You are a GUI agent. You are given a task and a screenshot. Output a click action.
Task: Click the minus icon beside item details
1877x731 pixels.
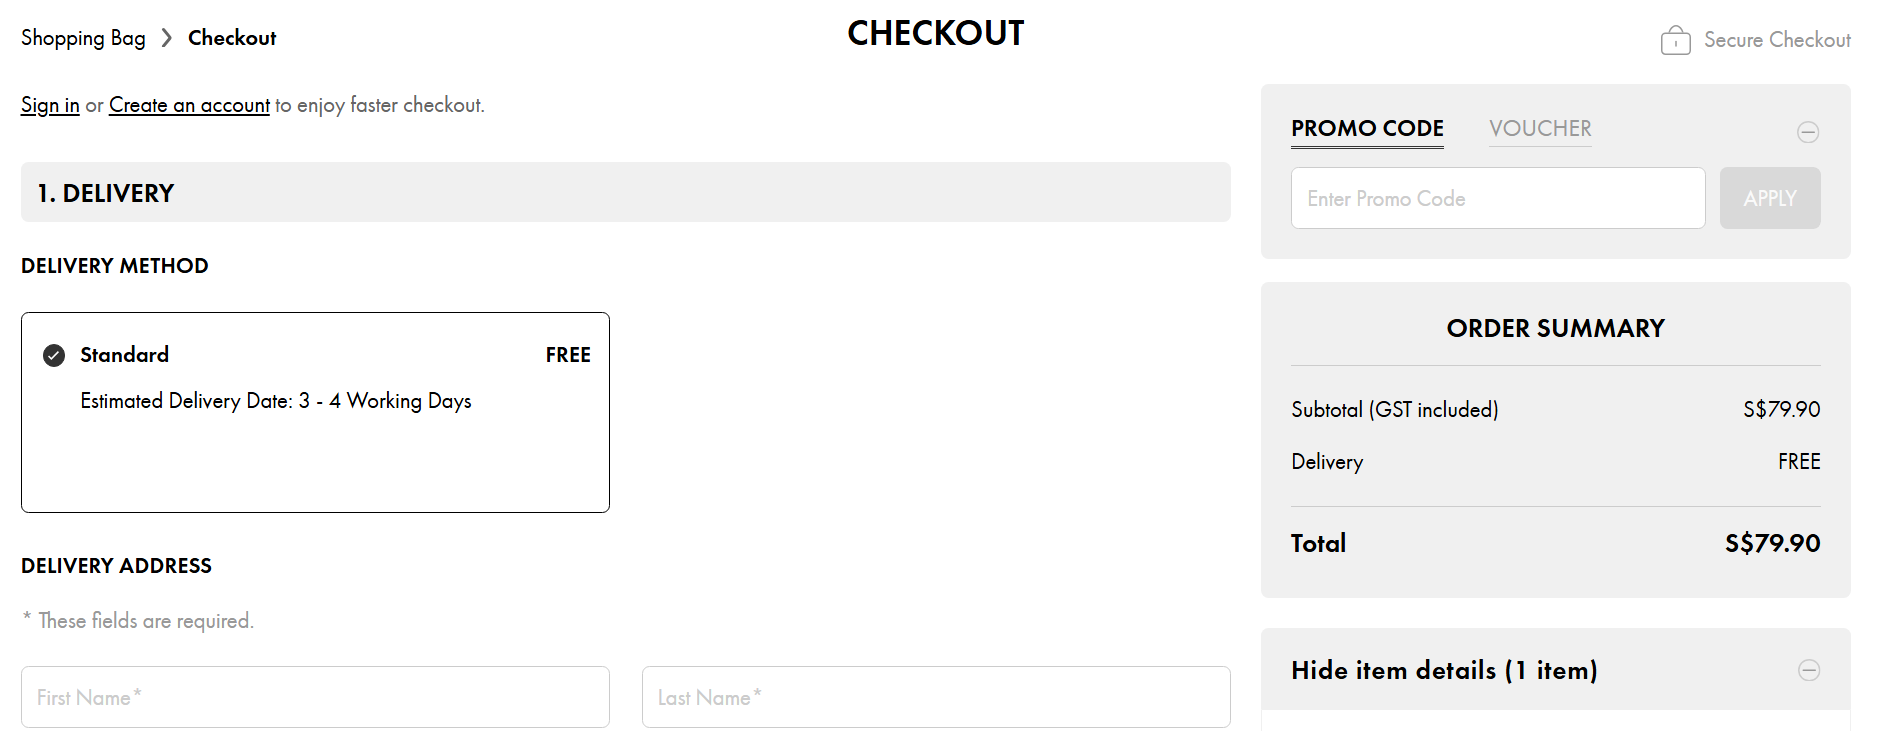point(1808,671)
